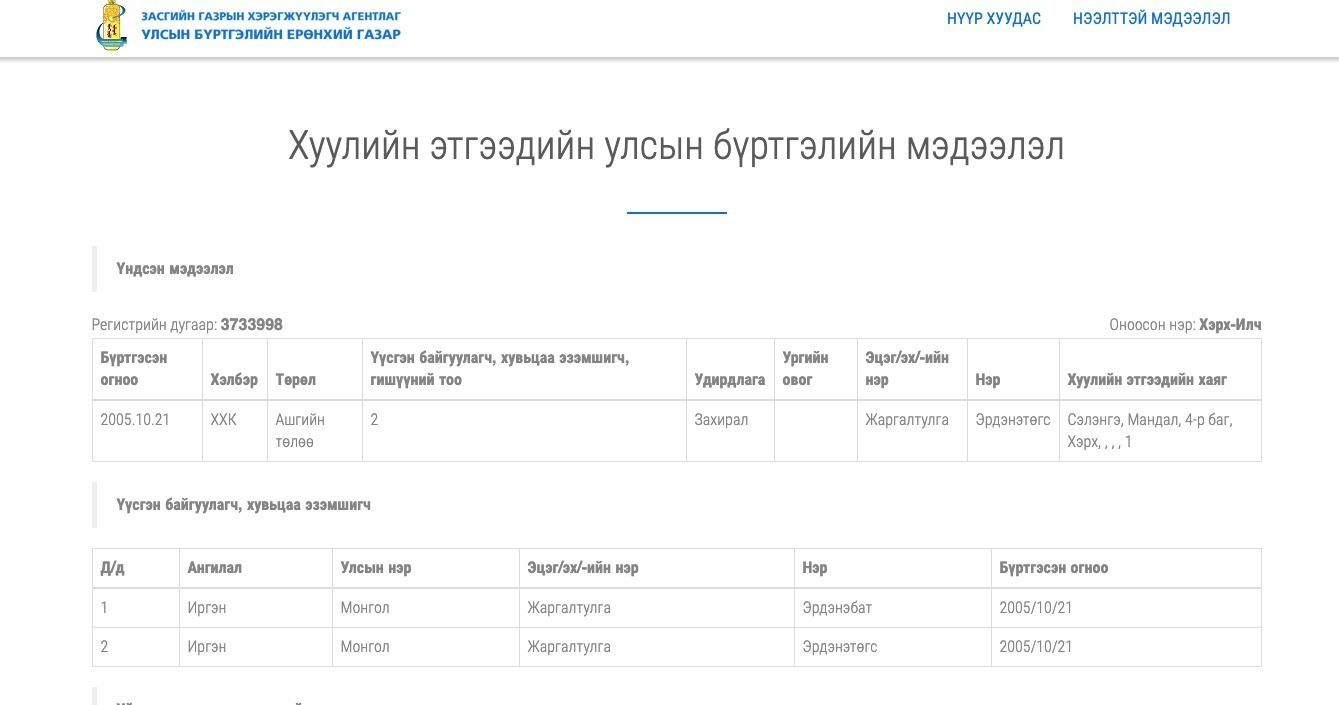Click the Хуулийн этгээдийн хаяг column header
The width and height of the screenshot is (1339, 705).
(x=1146, y=380)
